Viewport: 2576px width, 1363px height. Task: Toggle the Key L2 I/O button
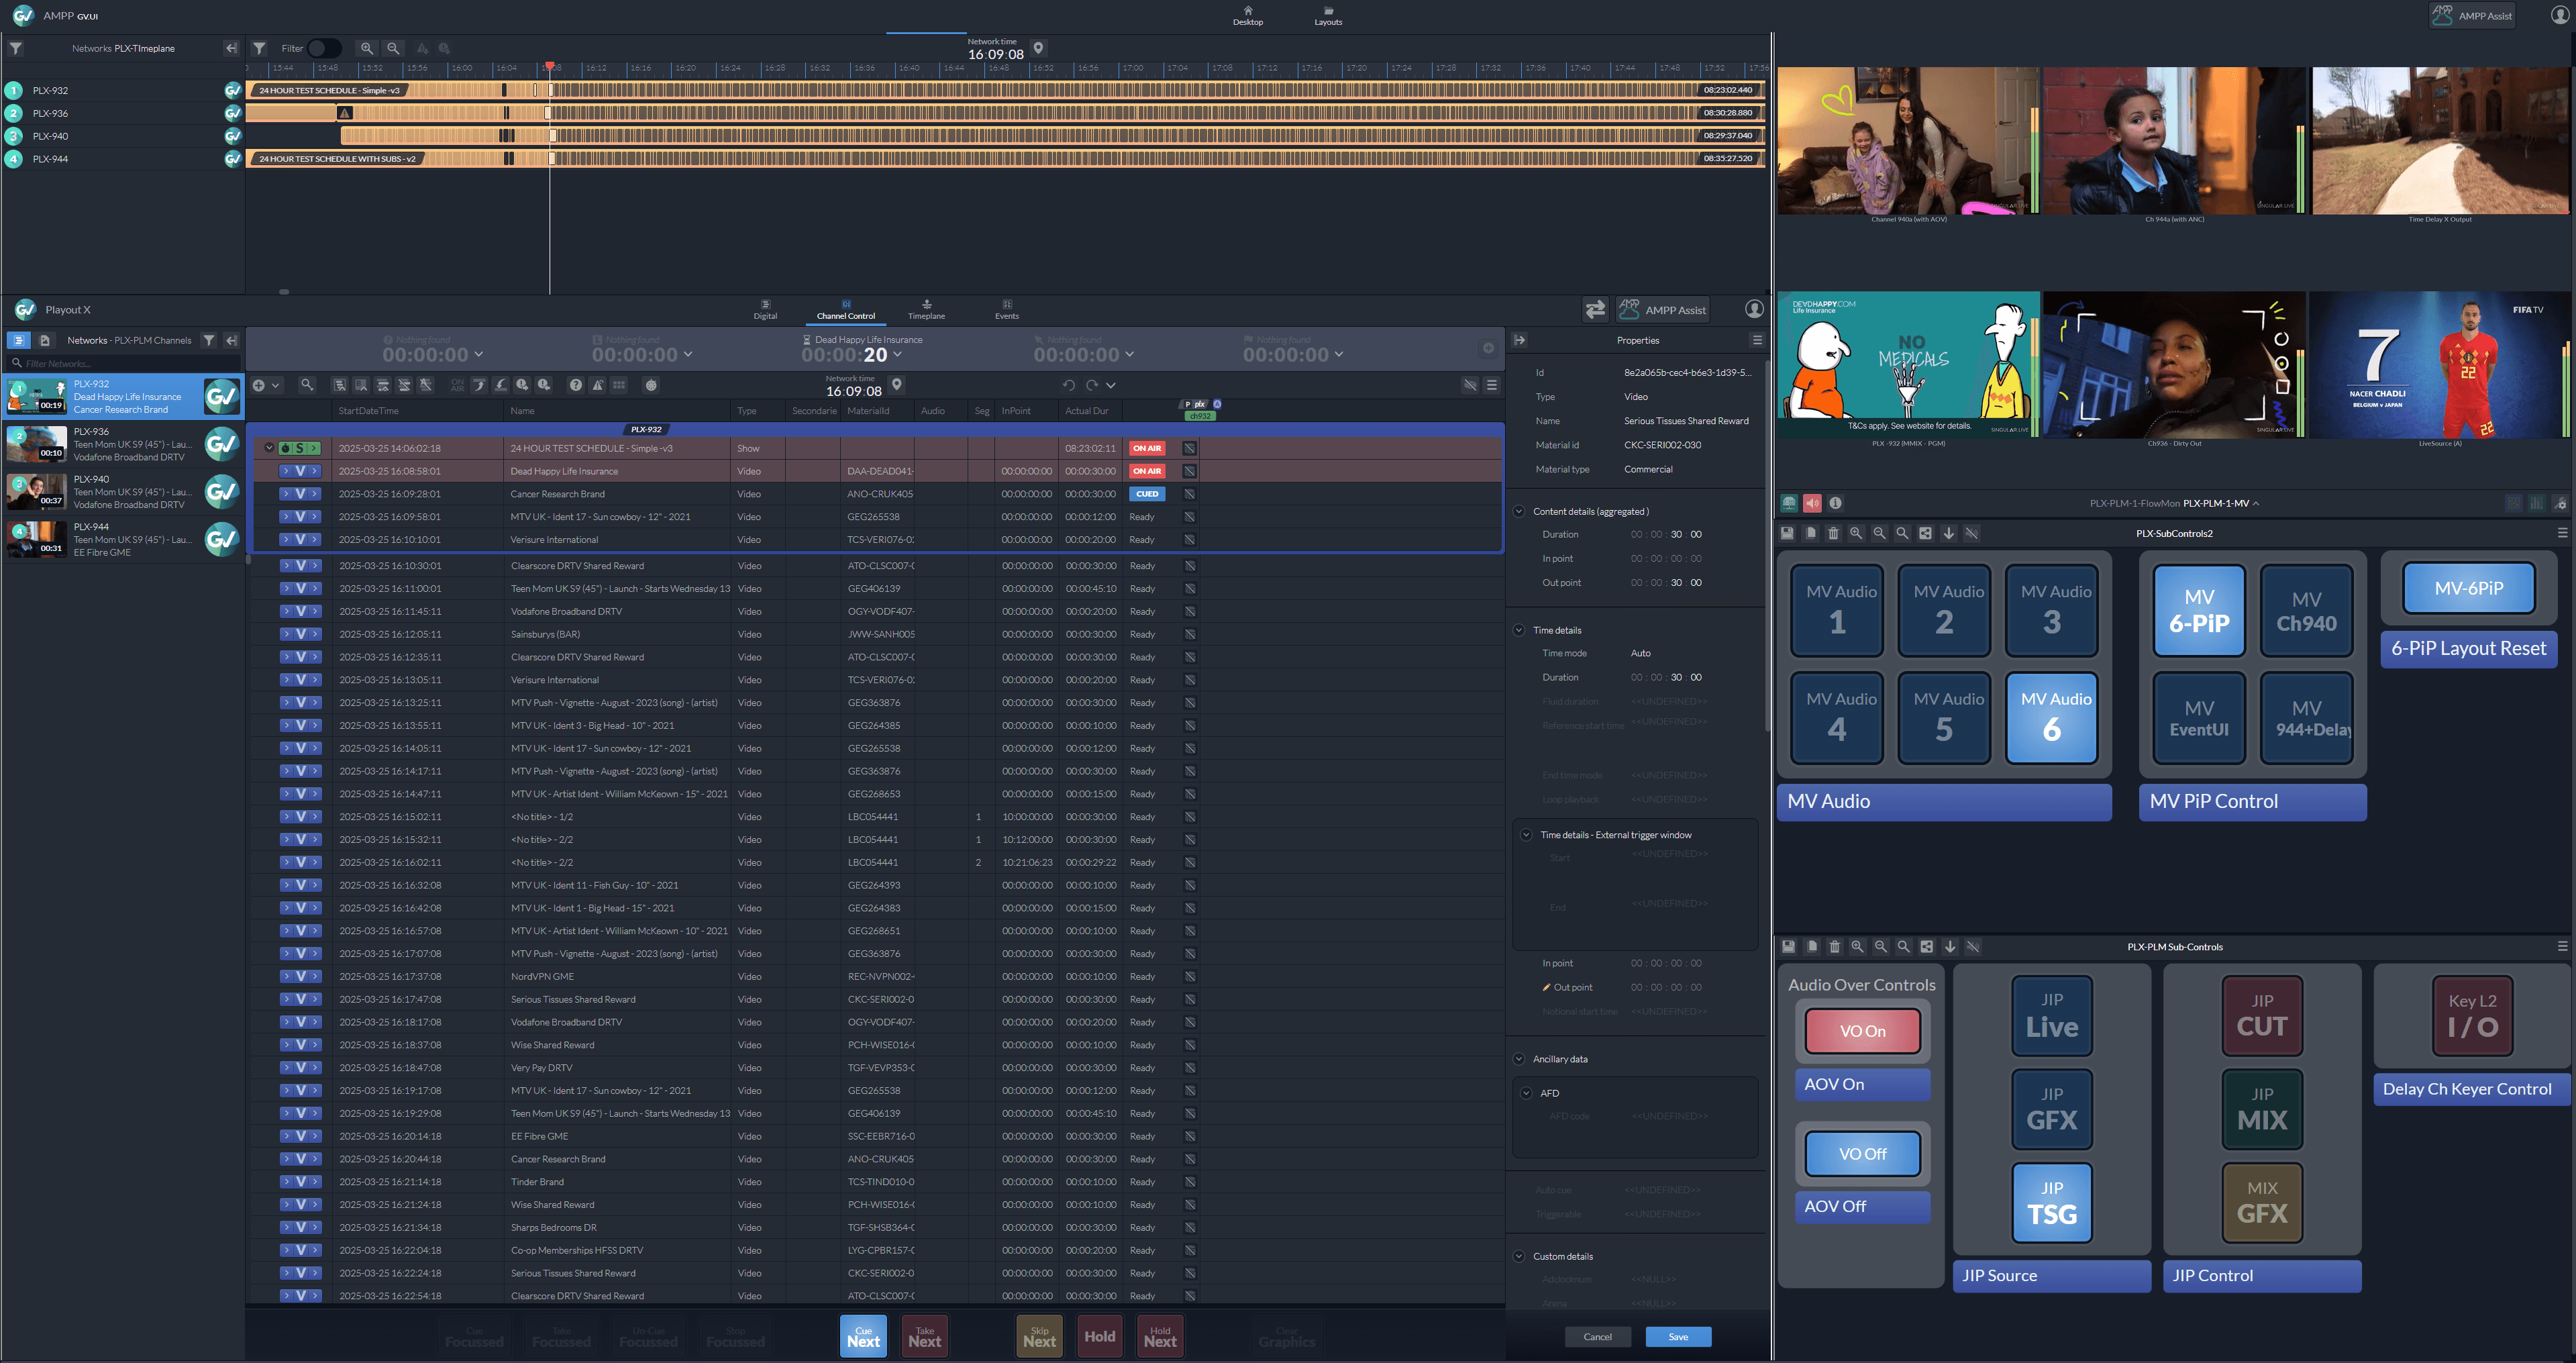2472,1016
